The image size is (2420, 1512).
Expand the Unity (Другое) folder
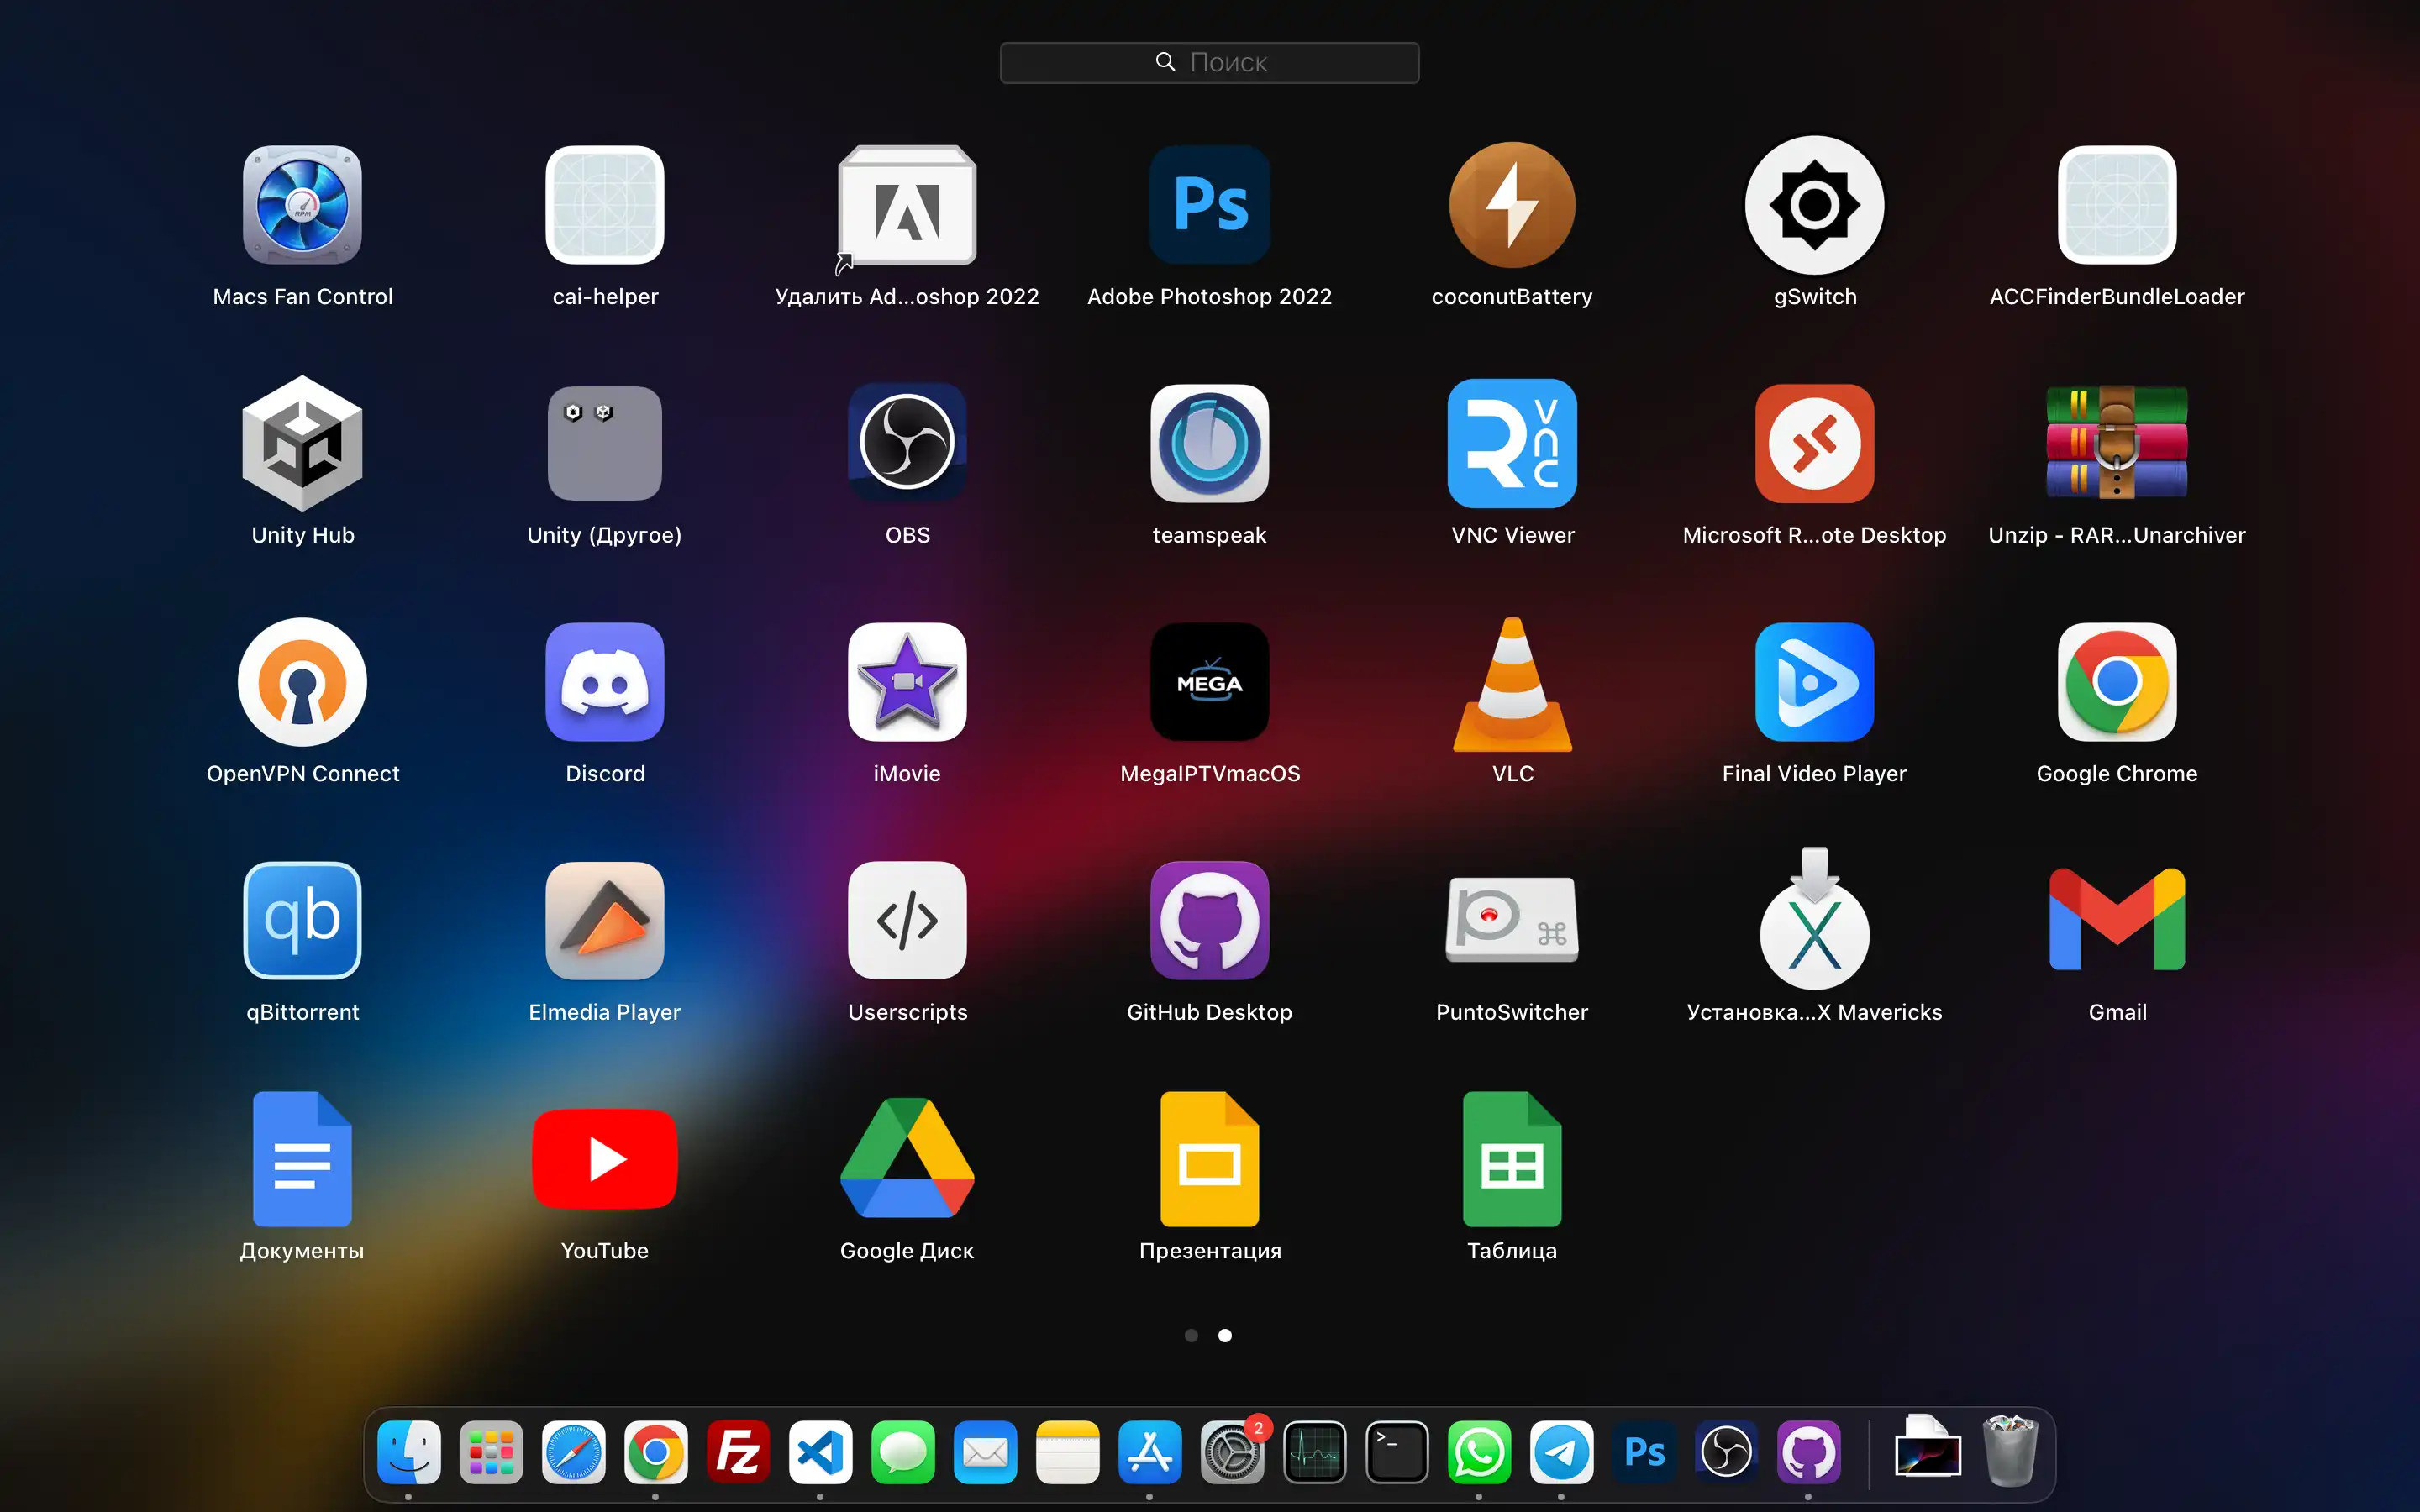[x=605, y=443]
